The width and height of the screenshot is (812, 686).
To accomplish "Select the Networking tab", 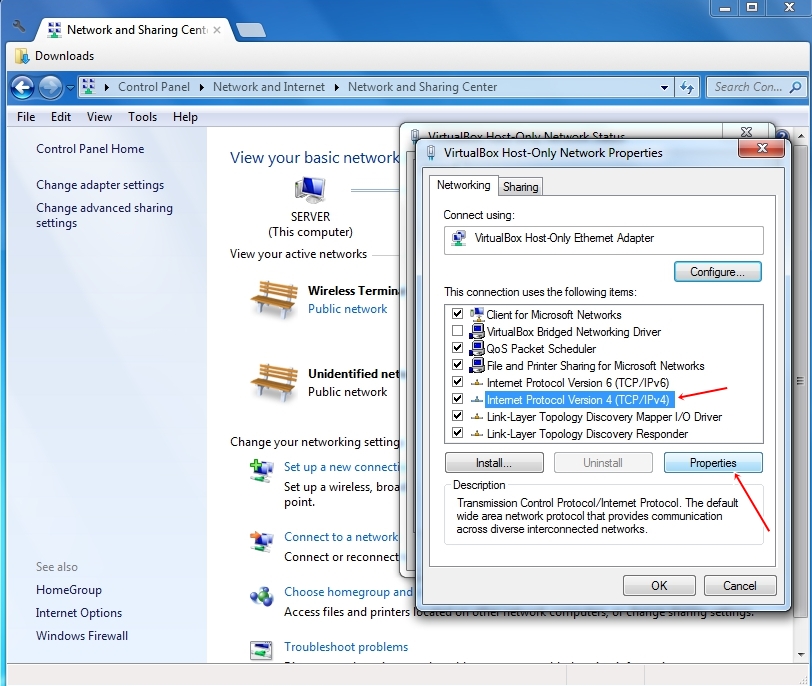I will coord(463,185).
